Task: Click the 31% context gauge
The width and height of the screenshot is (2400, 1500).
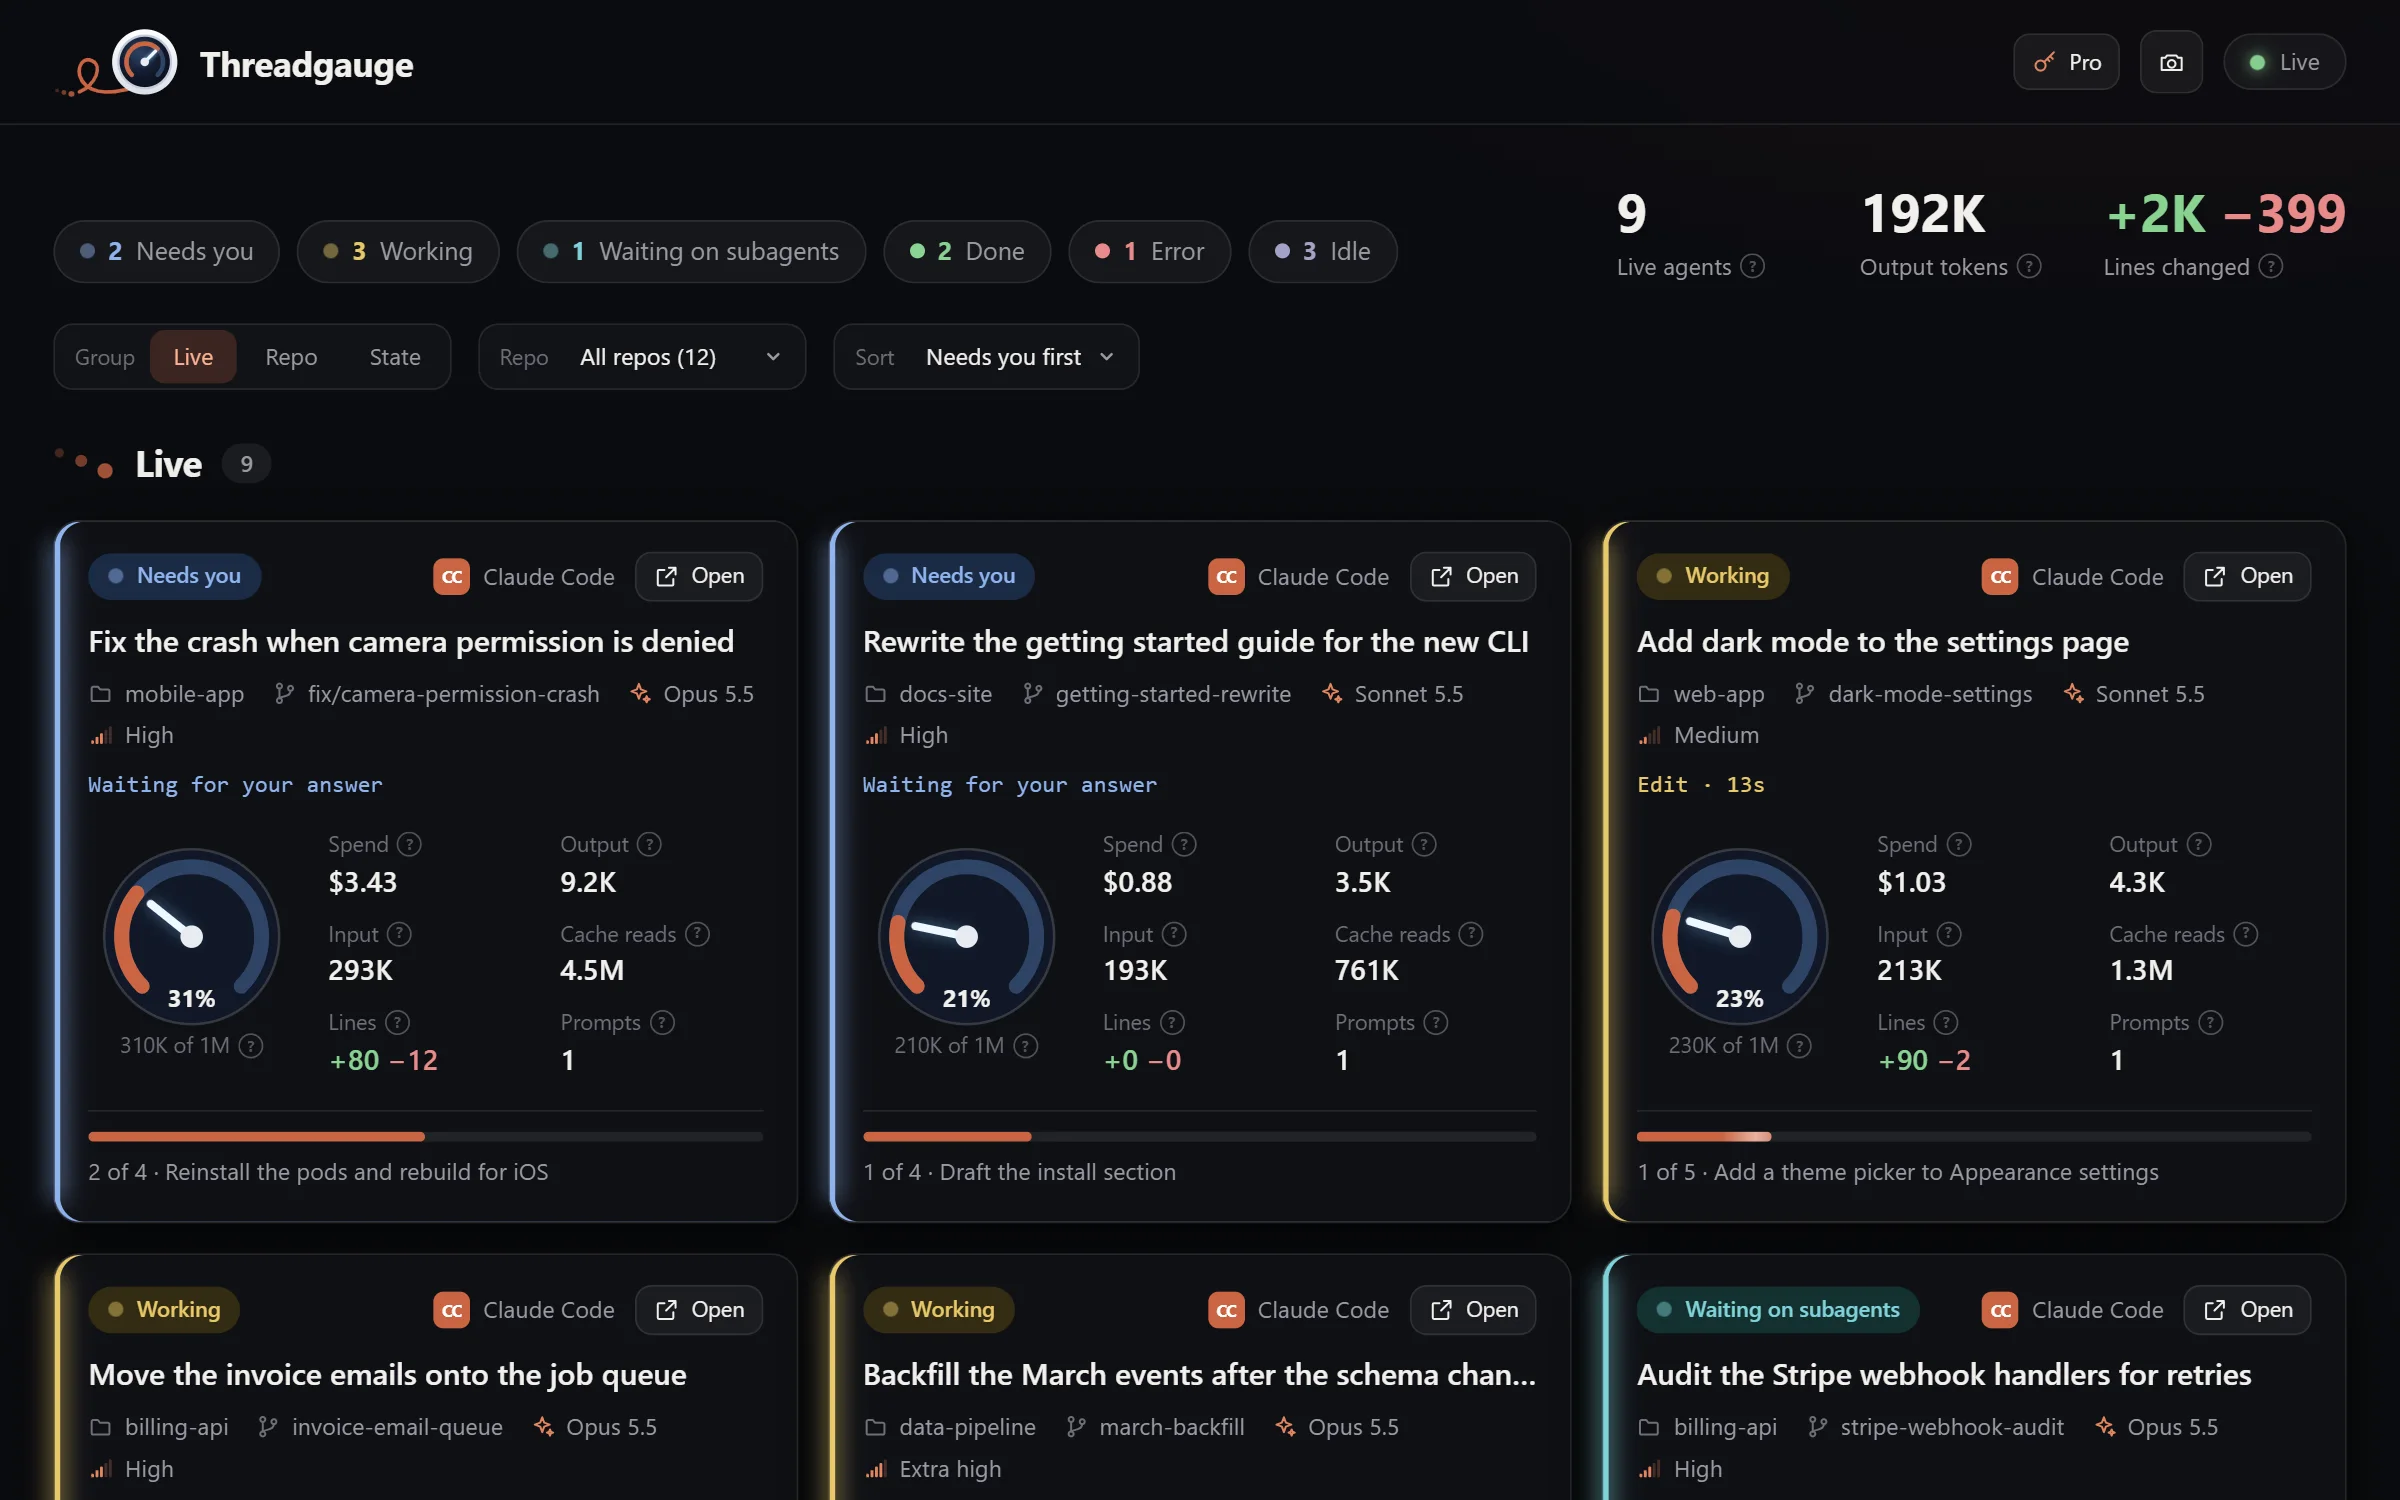Action: [191, 936]
